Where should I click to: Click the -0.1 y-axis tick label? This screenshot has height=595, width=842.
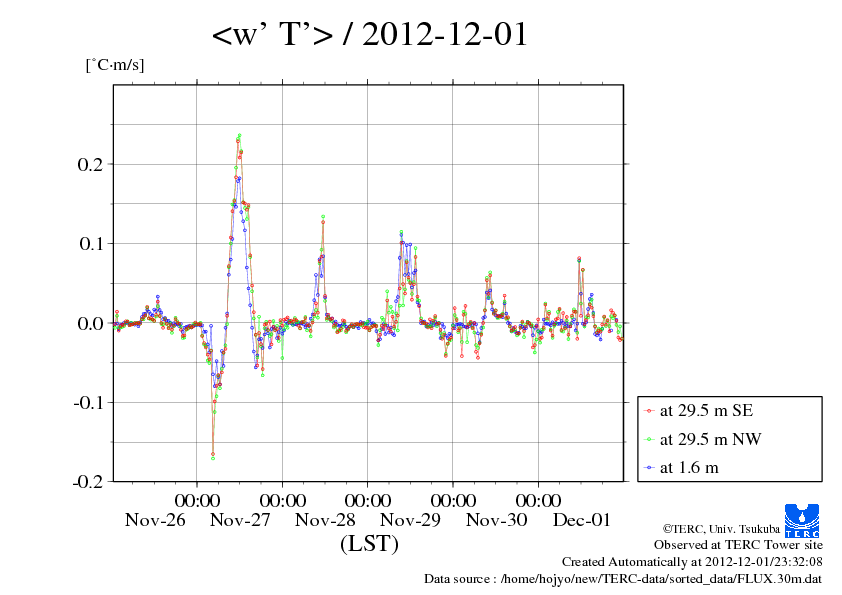coord(88,402)
